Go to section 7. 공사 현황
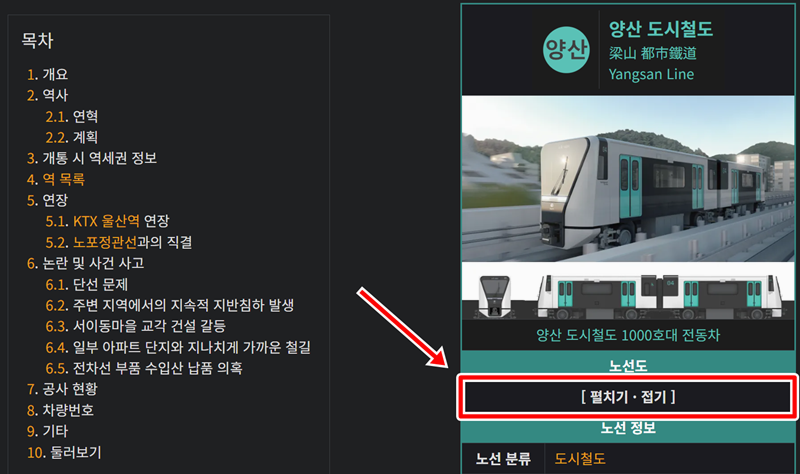The height and width of the screenshot is (474, 800). click(62, 389)
